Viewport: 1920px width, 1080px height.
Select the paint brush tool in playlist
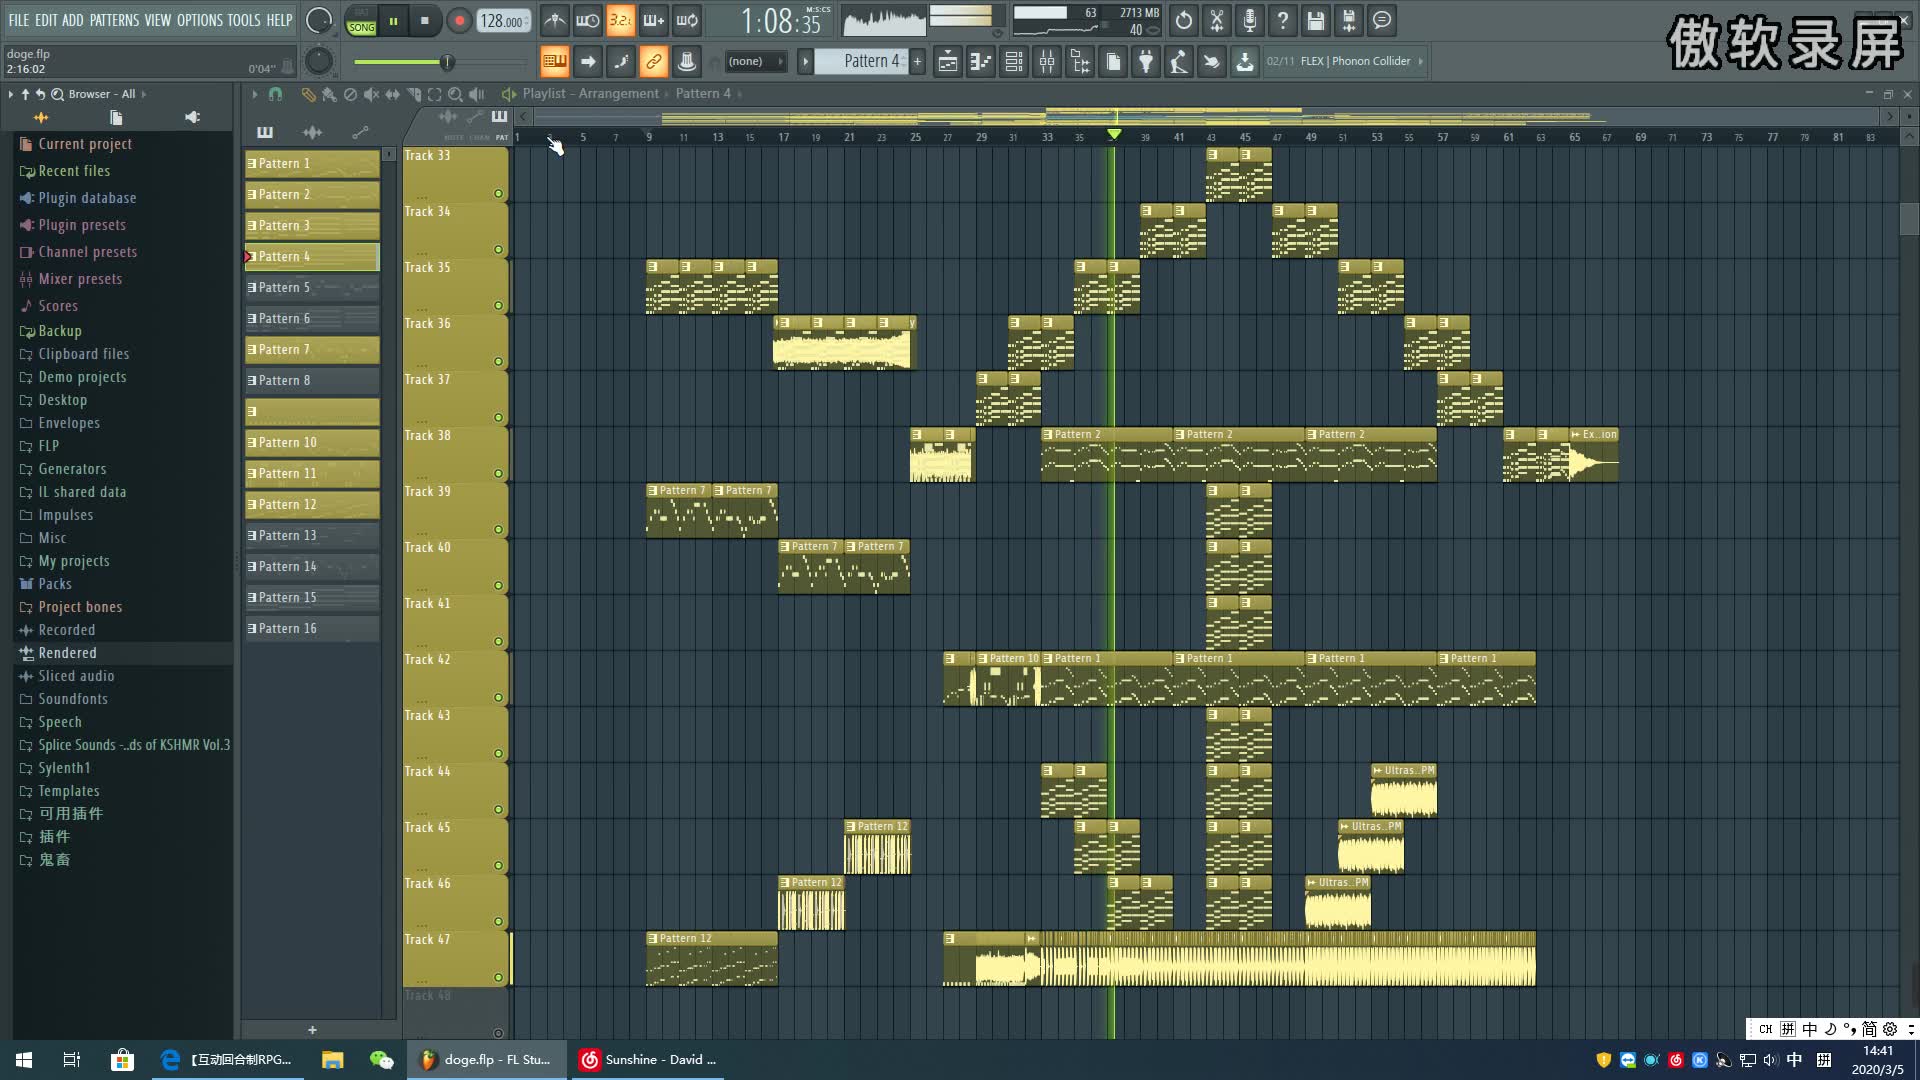tap(329, 94)
